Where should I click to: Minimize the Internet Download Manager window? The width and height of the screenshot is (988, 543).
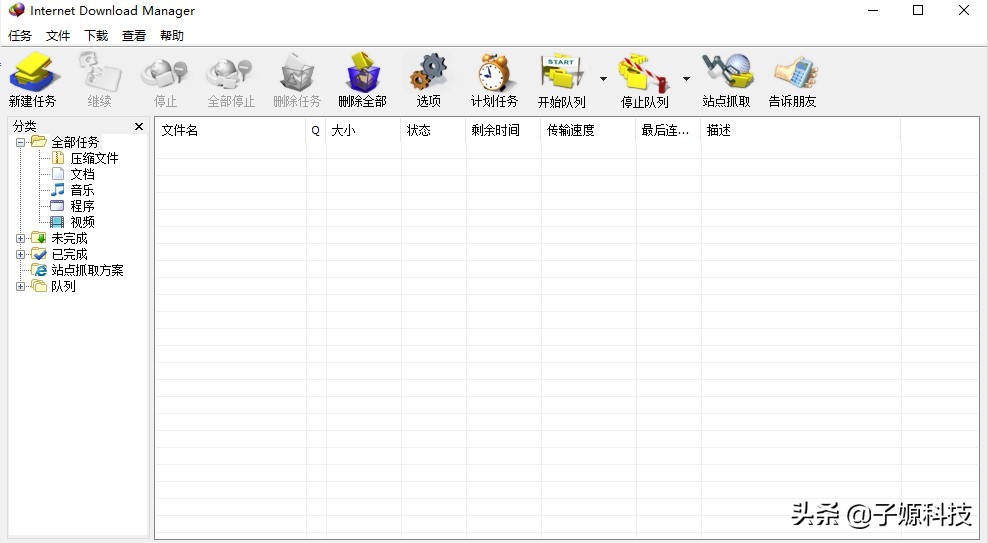click(873, 10)
